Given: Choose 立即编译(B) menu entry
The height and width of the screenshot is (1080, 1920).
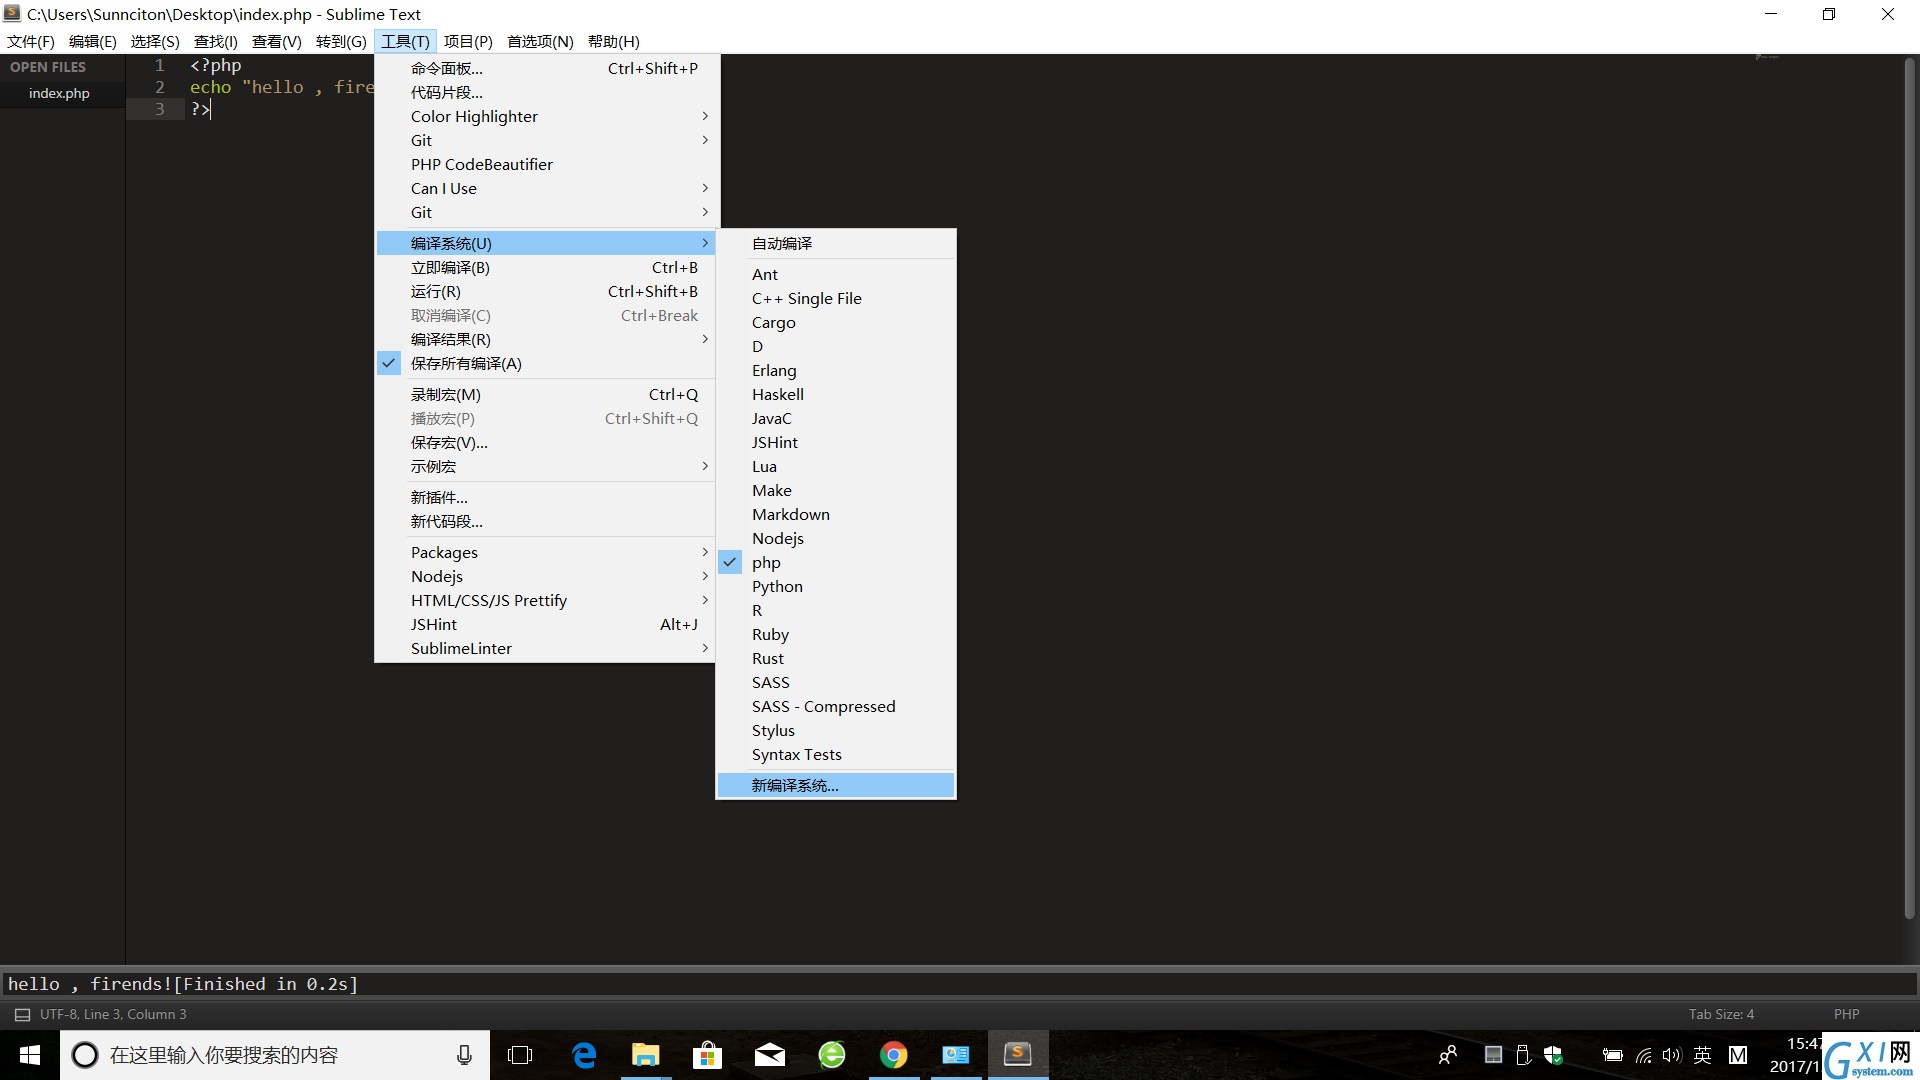Looking at the screenshot, I should click(546, 267).
